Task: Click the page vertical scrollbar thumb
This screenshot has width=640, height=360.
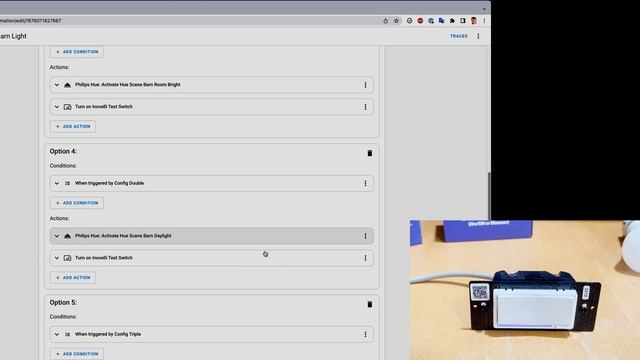Action: coord(489,195)
